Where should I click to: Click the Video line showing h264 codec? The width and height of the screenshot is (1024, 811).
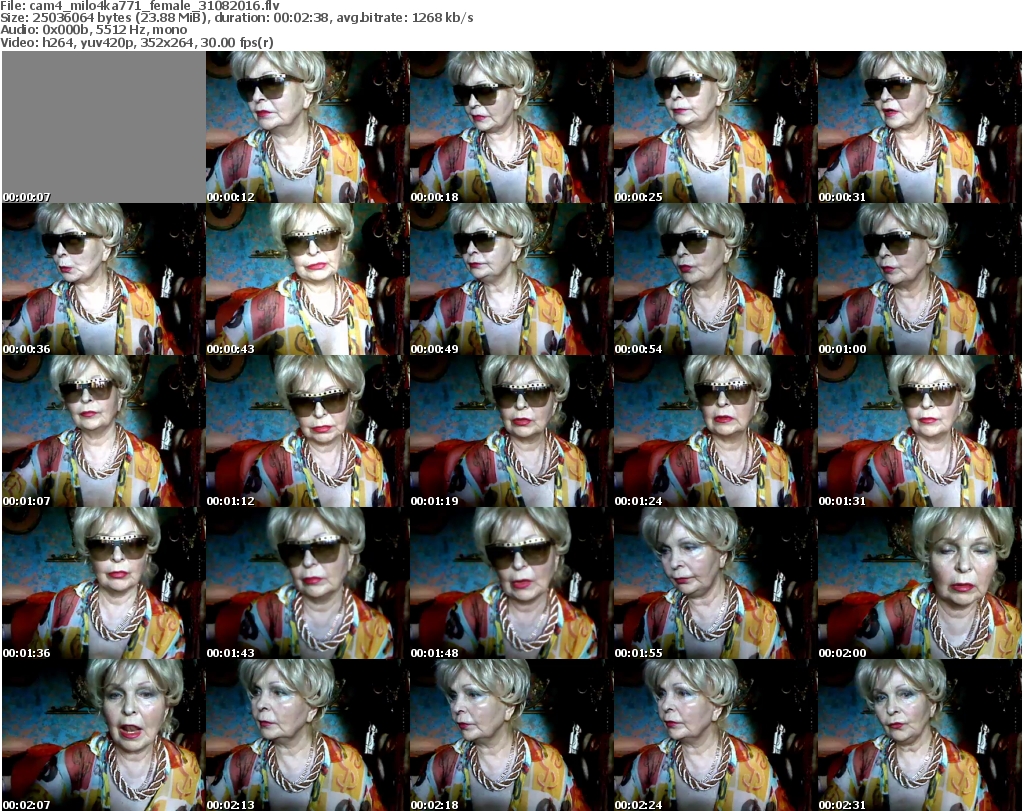click(x=136, y=43)
